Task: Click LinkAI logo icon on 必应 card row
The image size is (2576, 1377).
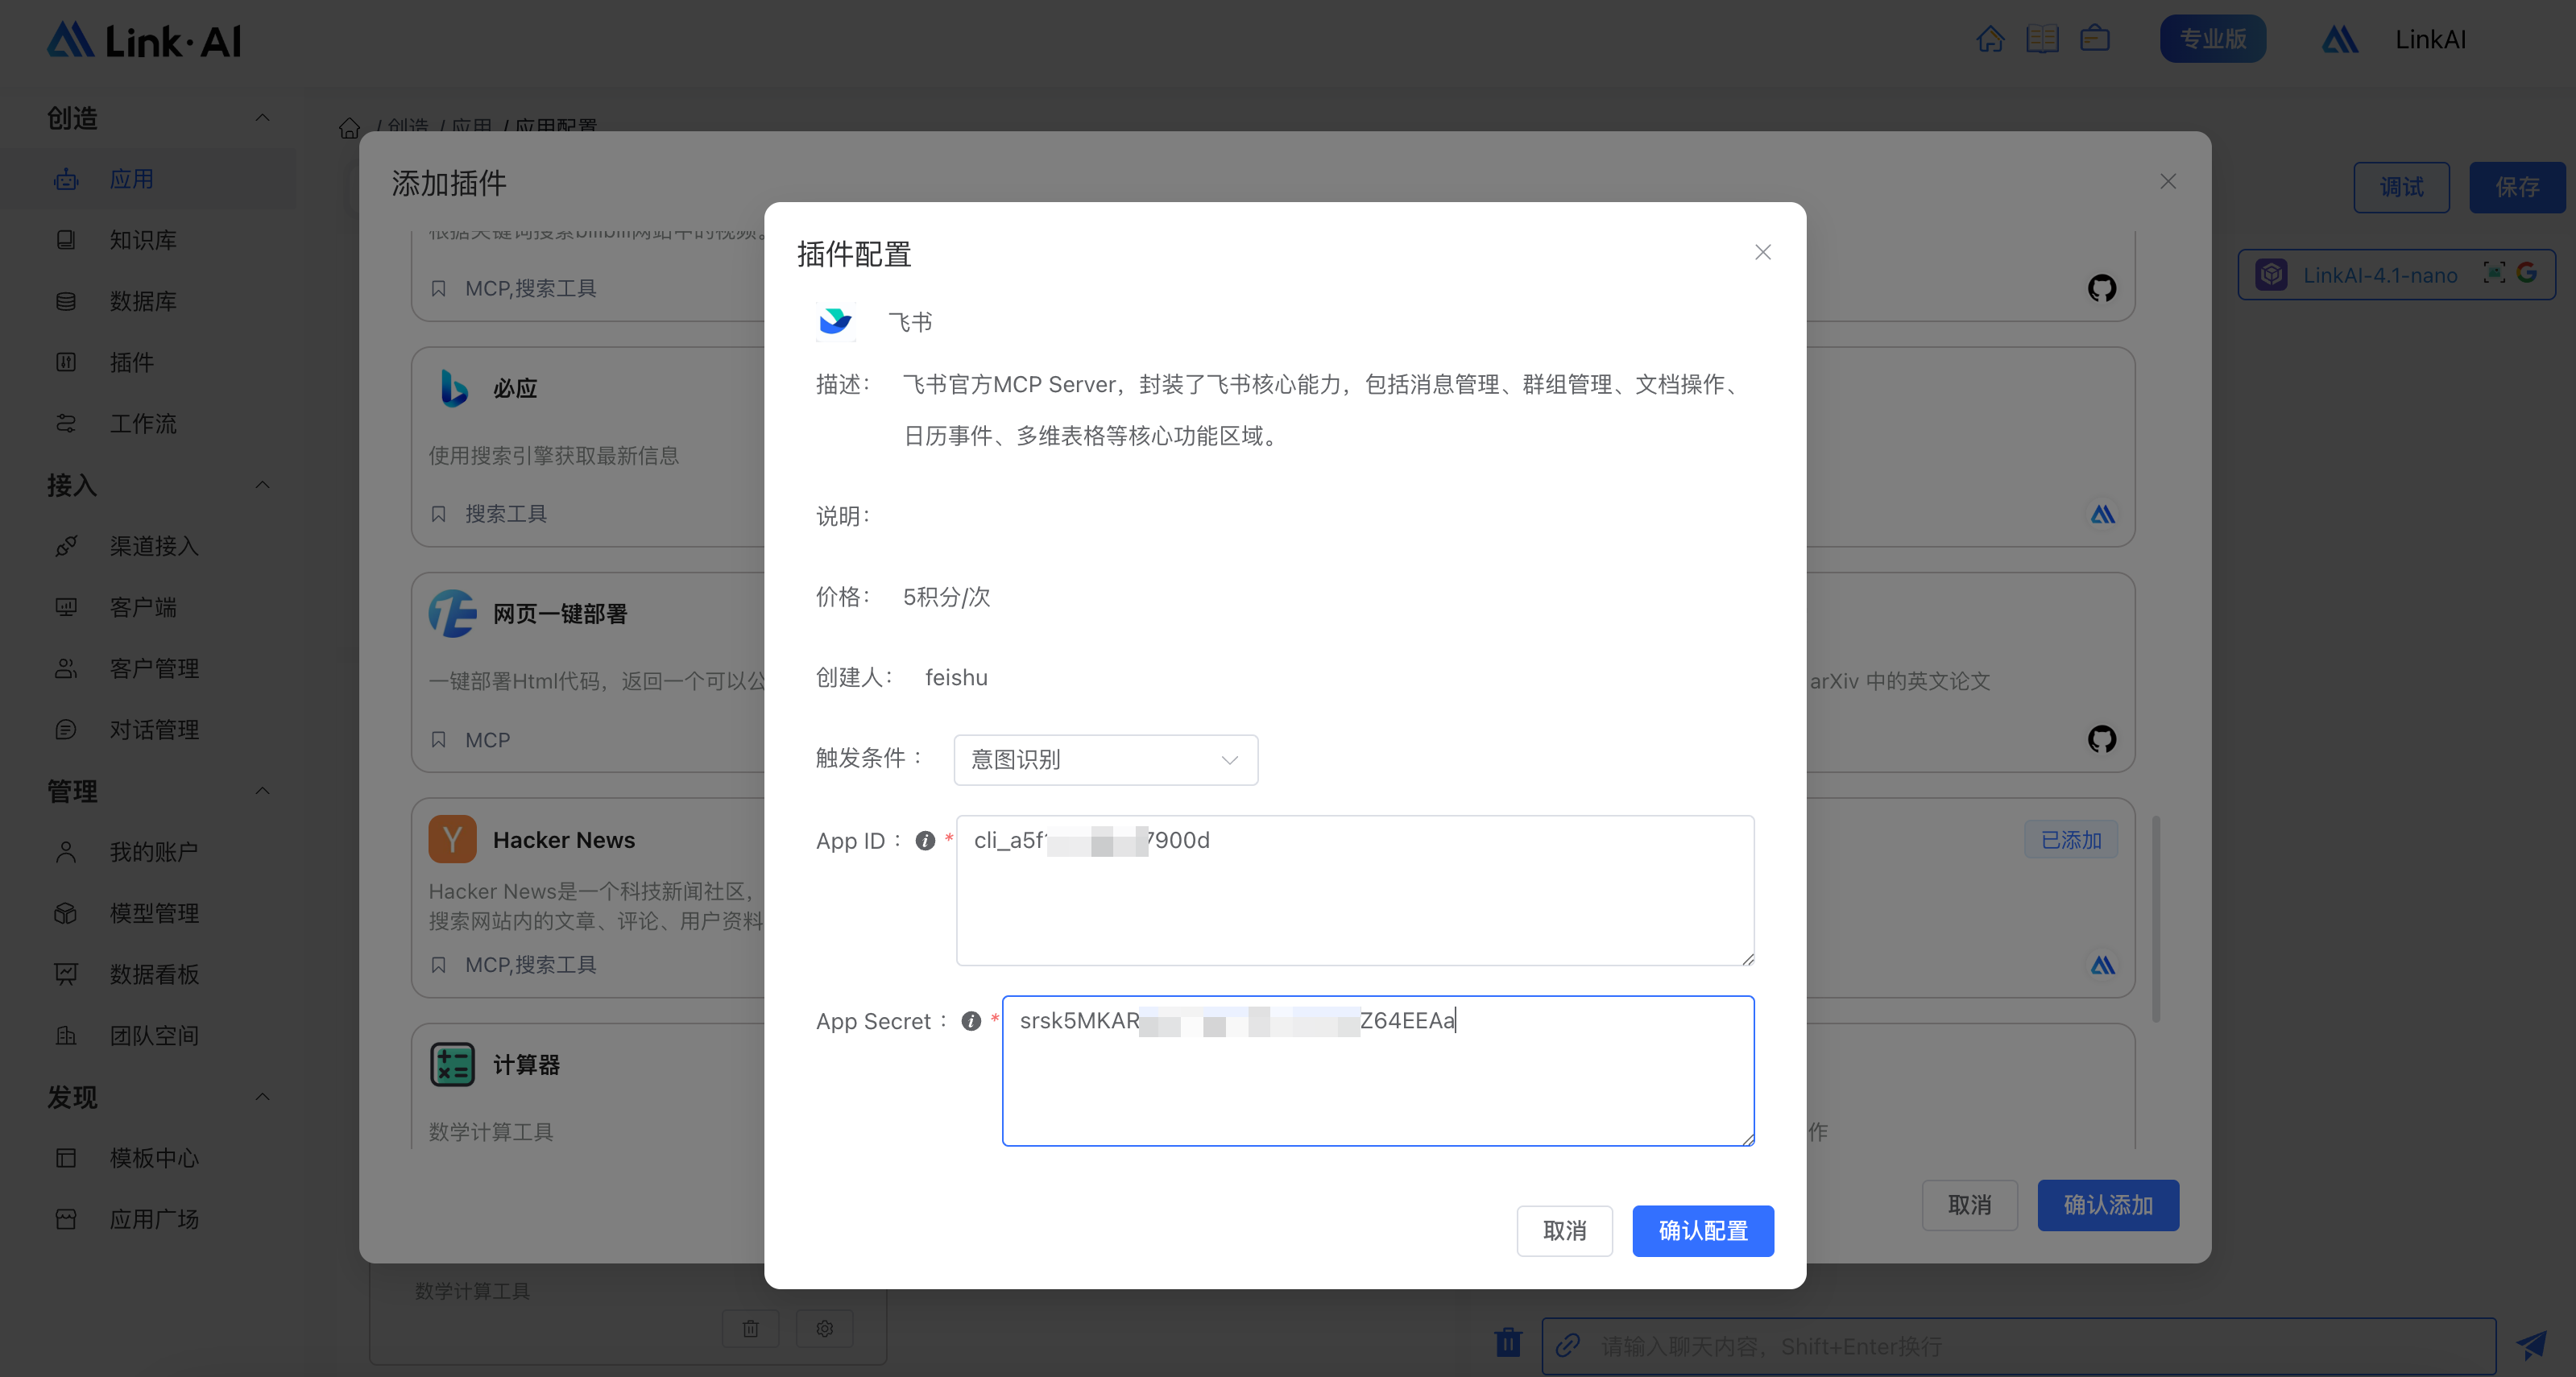Action: [2103, 514]
